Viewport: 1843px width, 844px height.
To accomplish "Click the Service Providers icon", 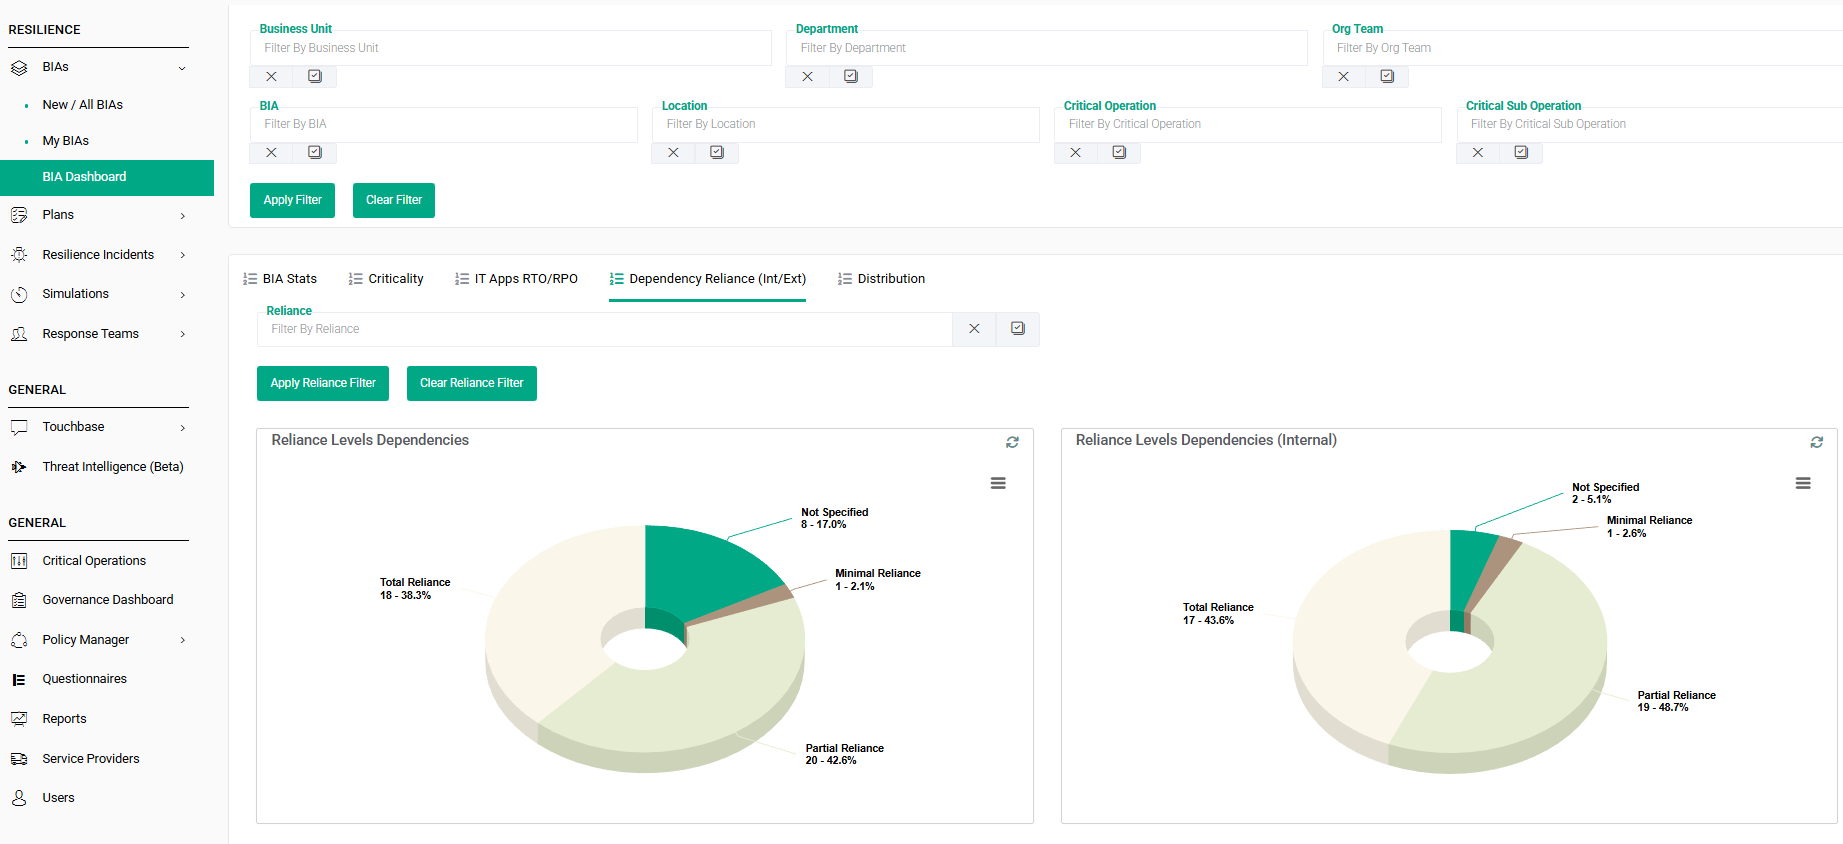I will (x=19, y=759).
